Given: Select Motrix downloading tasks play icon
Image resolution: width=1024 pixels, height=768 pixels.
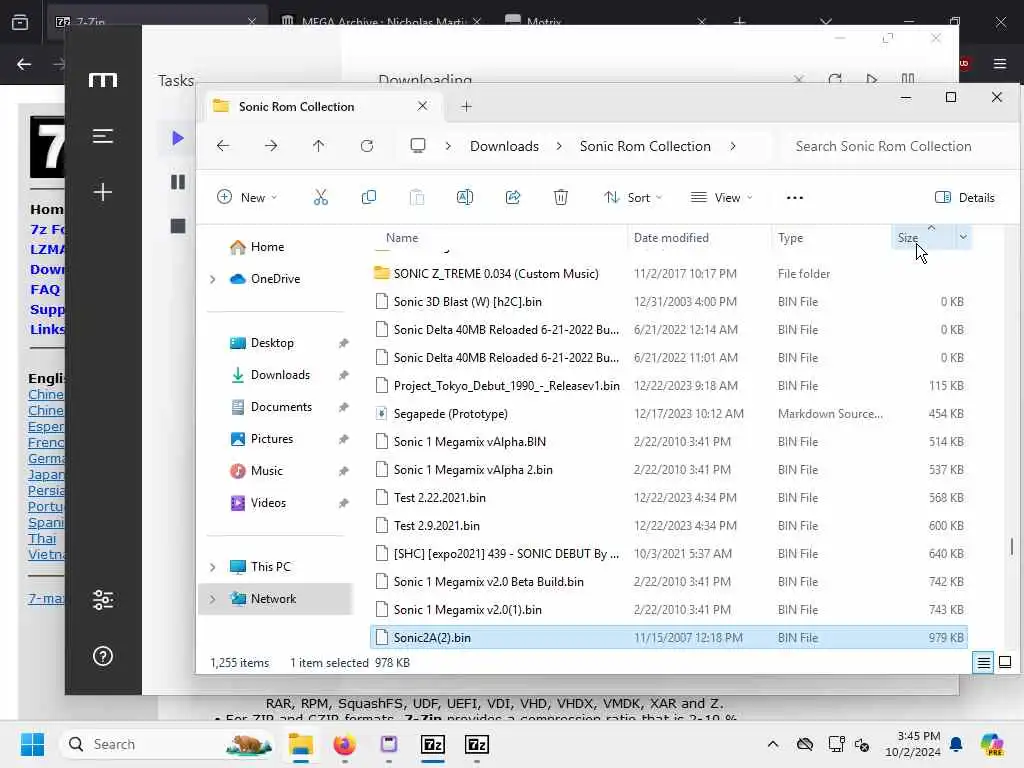Looking at the screenshot, I should click(x=178, y=138).
